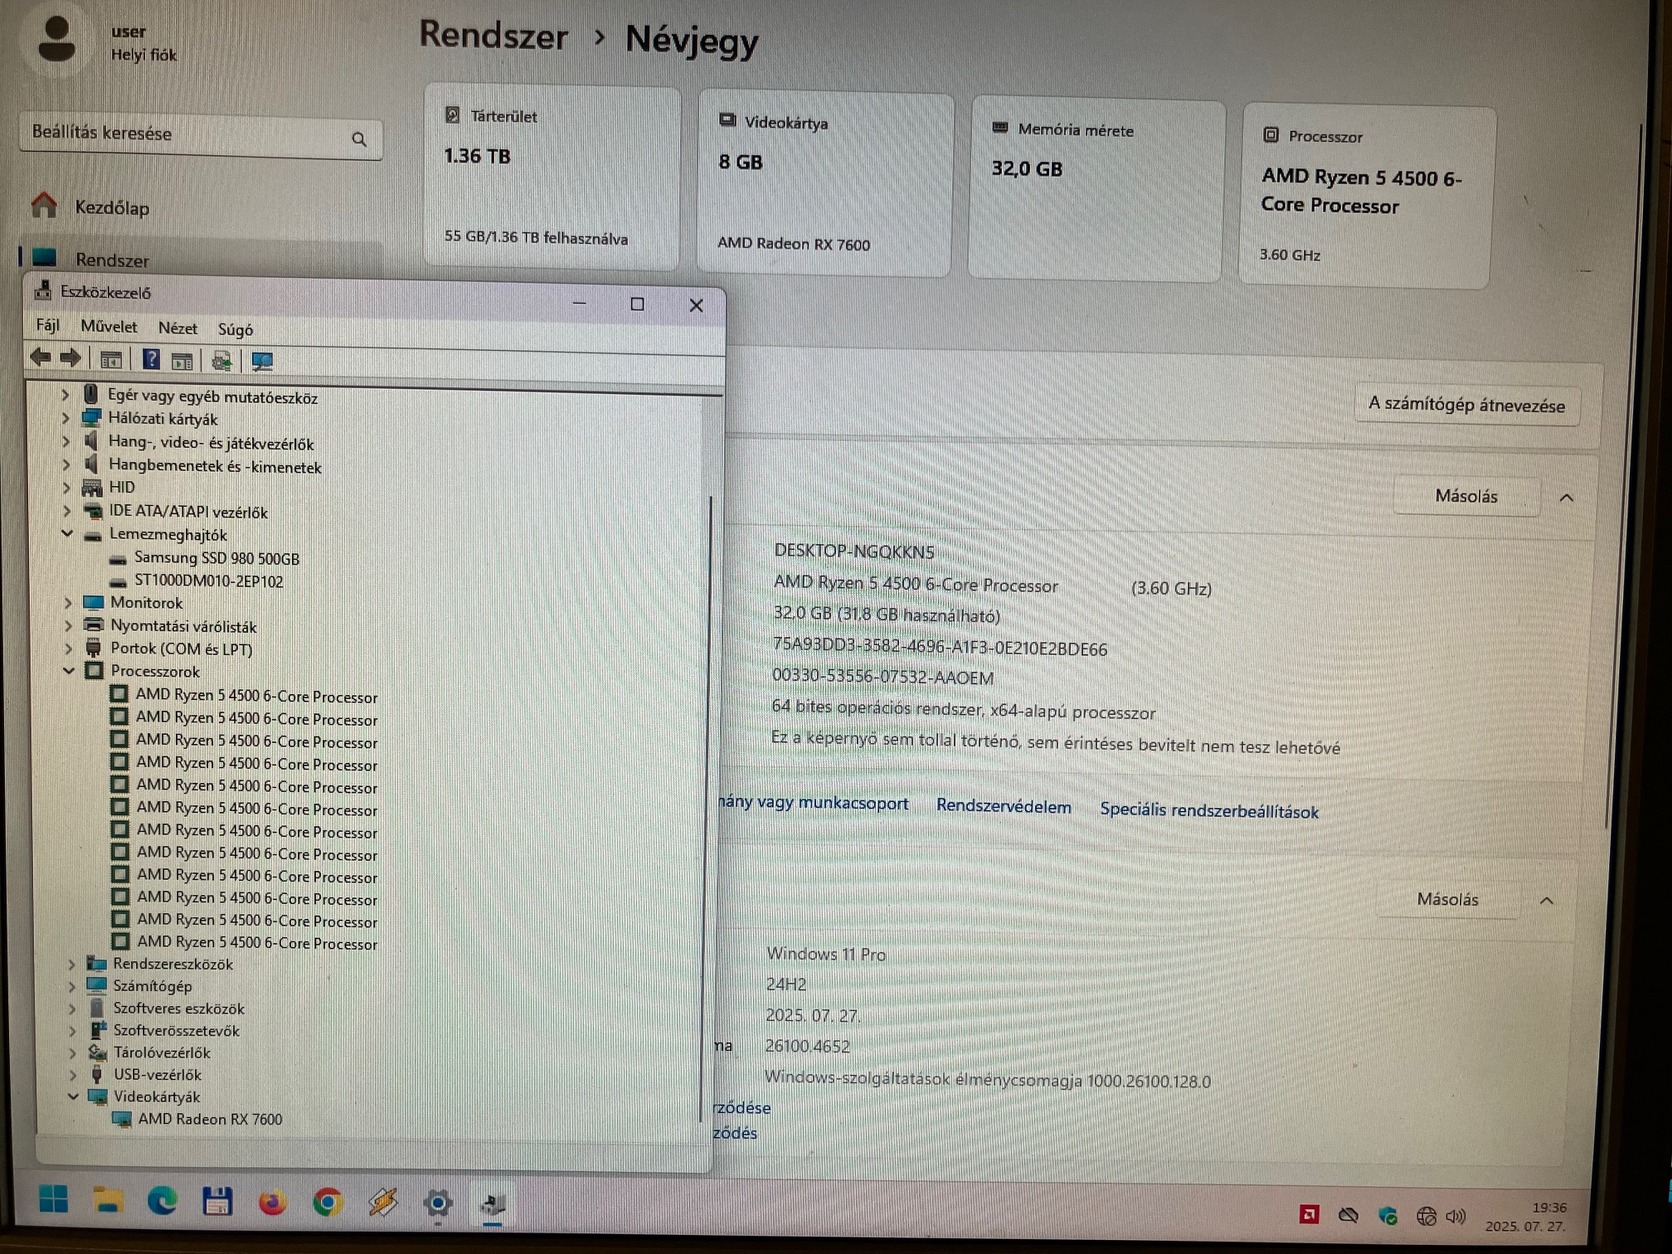
Task: Select AMD Radeon RX 7600 in device tree
Action: tap(210, 1119)
